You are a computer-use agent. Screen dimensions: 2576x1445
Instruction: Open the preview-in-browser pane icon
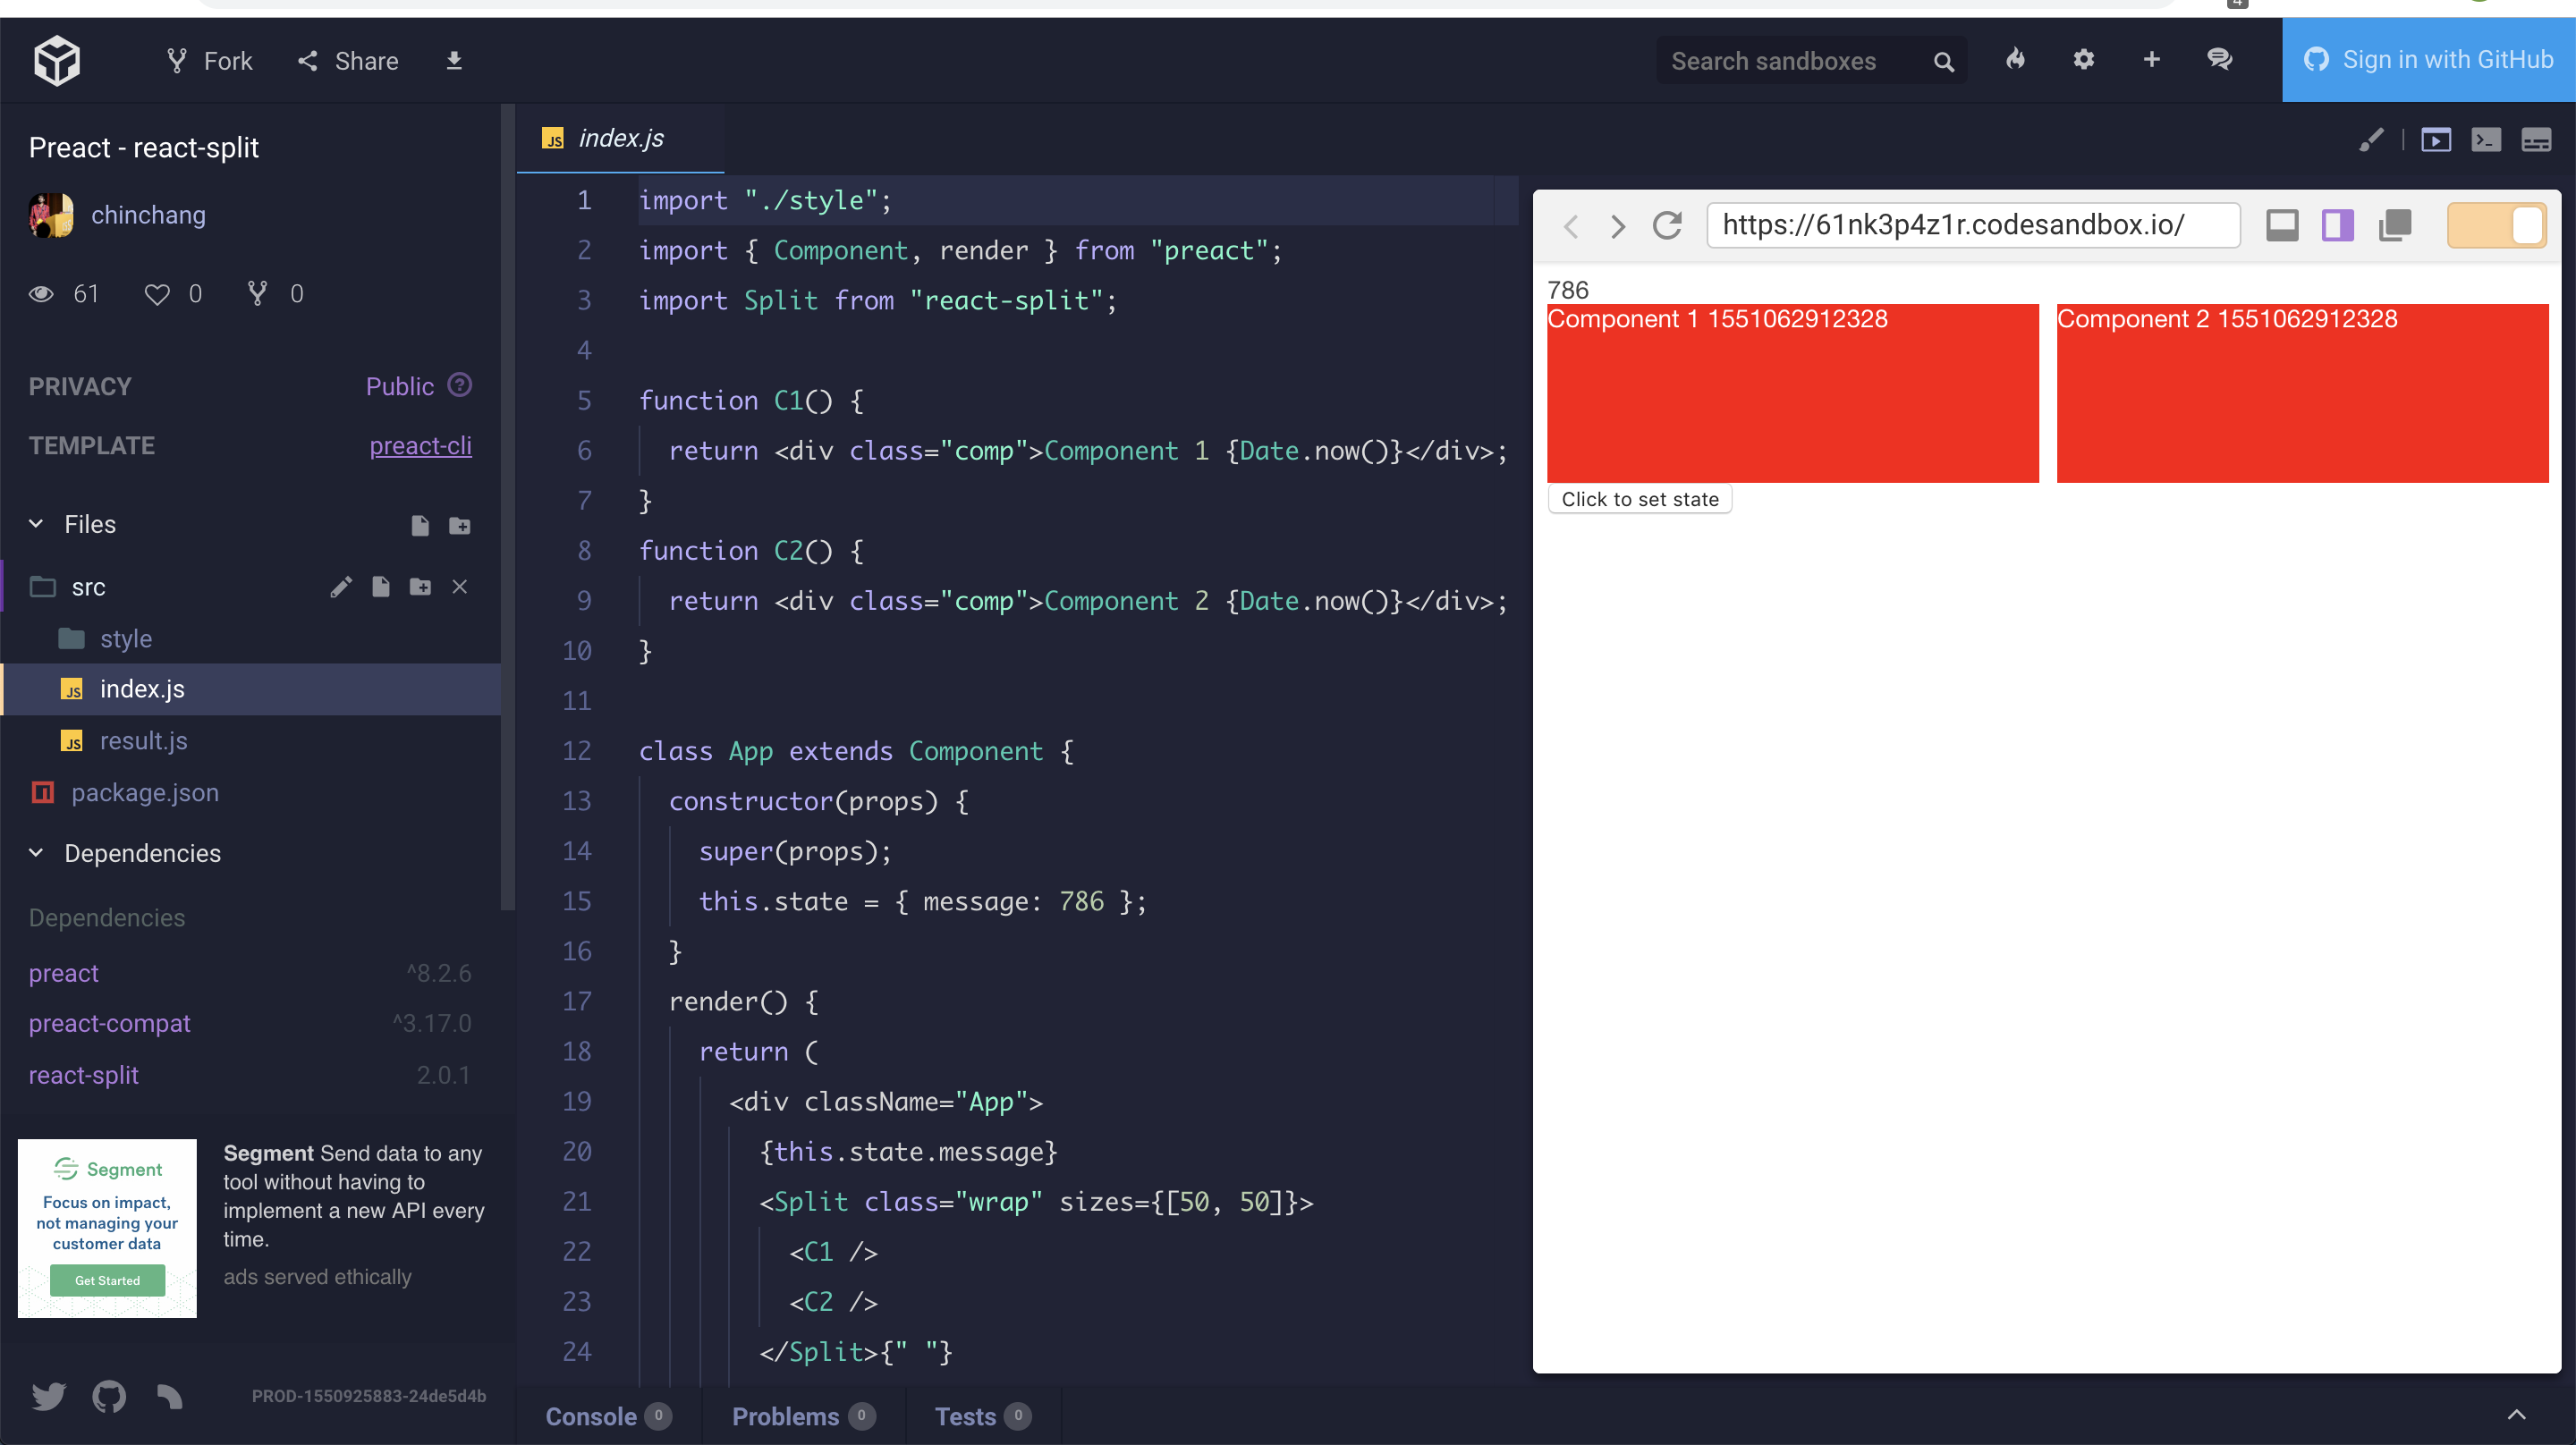2437,140
